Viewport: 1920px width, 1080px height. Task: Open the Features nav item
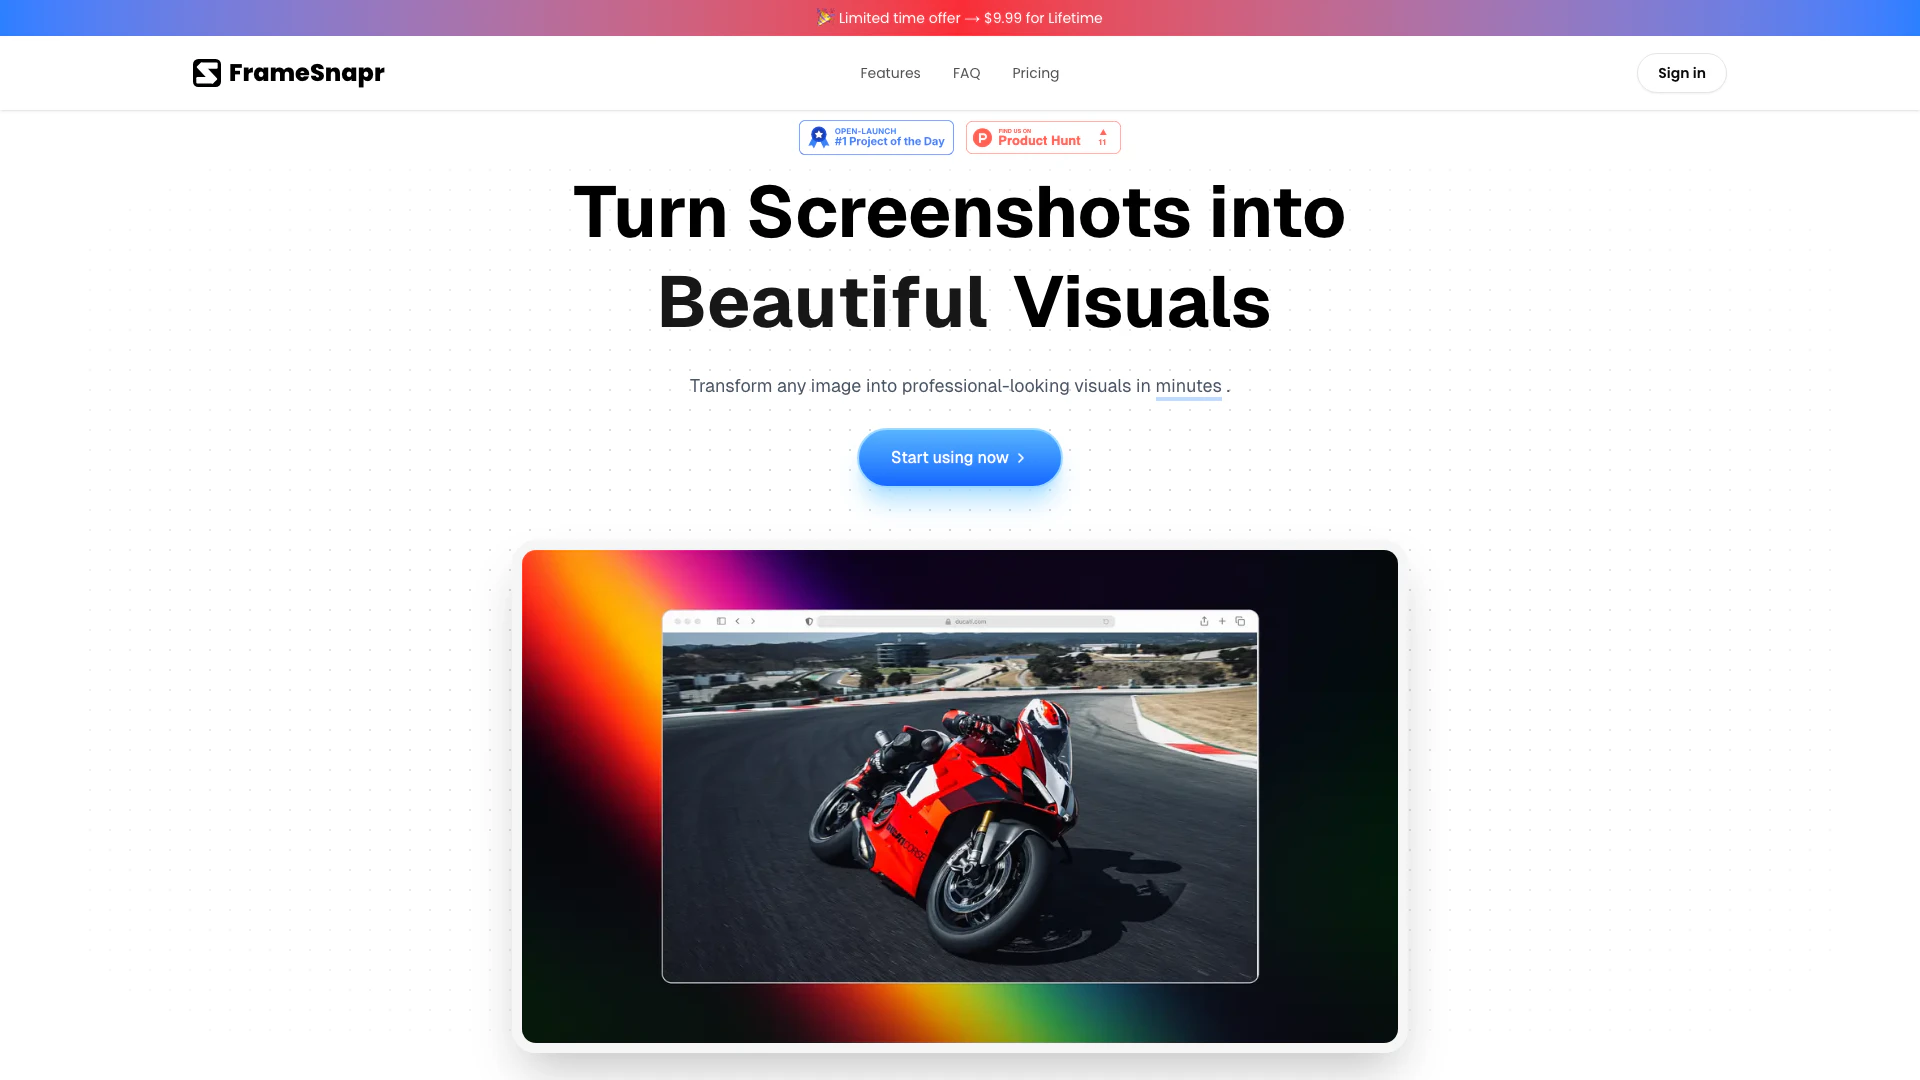click(890, 73)
